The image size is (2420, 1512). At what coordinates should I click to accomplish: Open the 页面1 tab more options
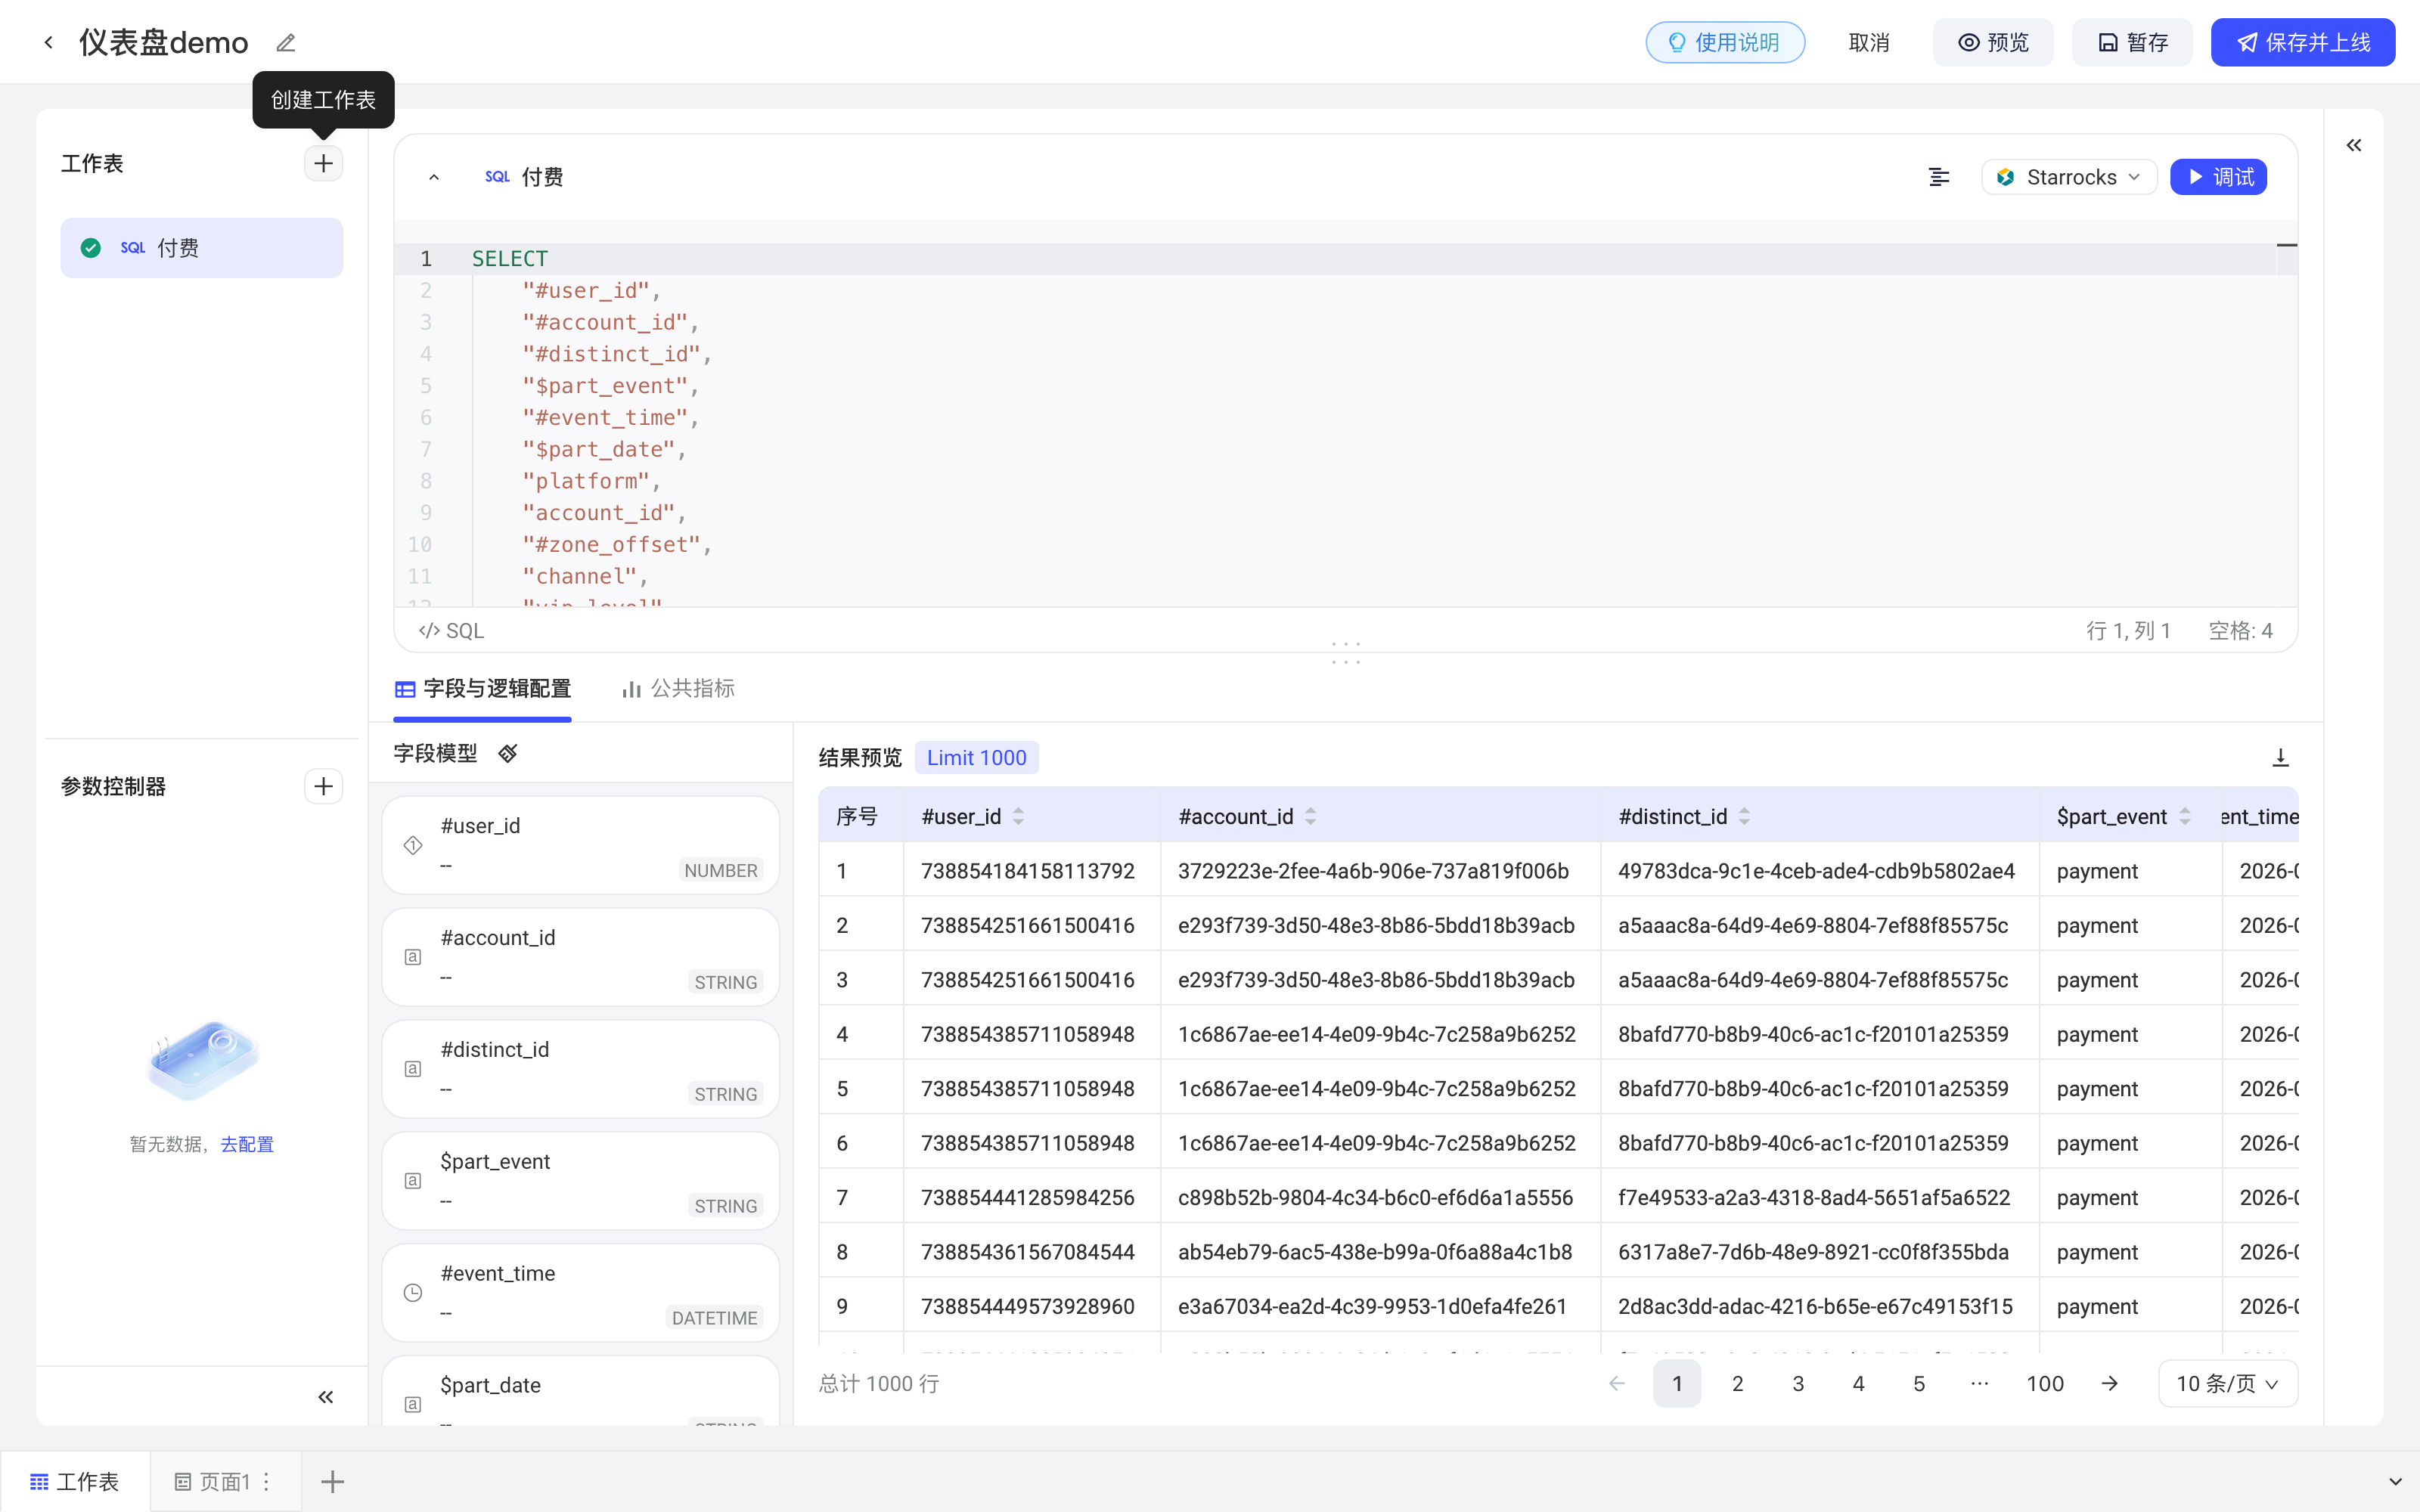tap(267, 1481)
